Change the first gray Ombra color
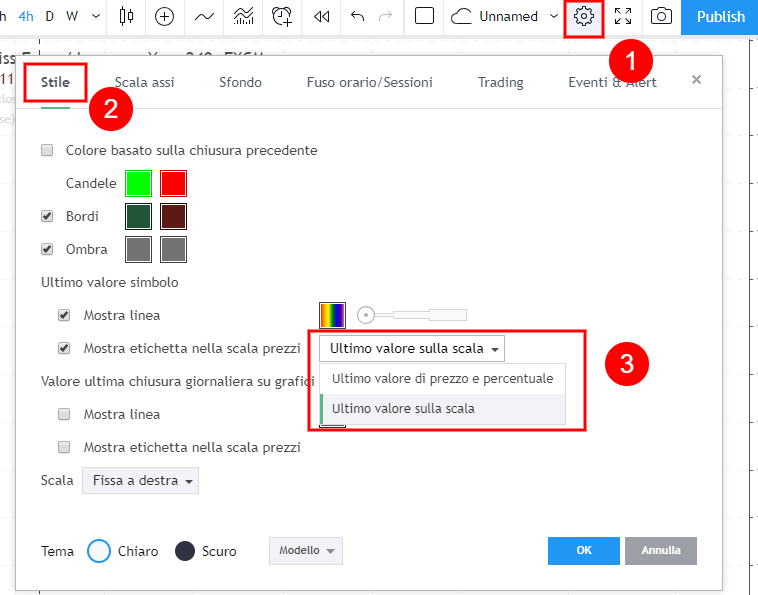This screenshot has width=758, height=595. tap(139, 249)
